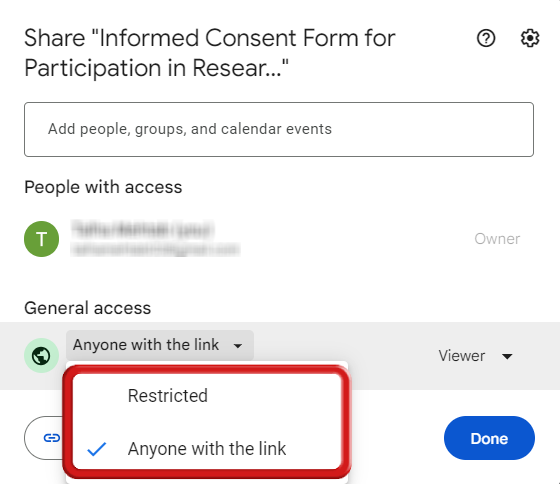Click the blue checkmark beside Anyone with the link
The width and height of the screenshot is (560, 484).
97,449
